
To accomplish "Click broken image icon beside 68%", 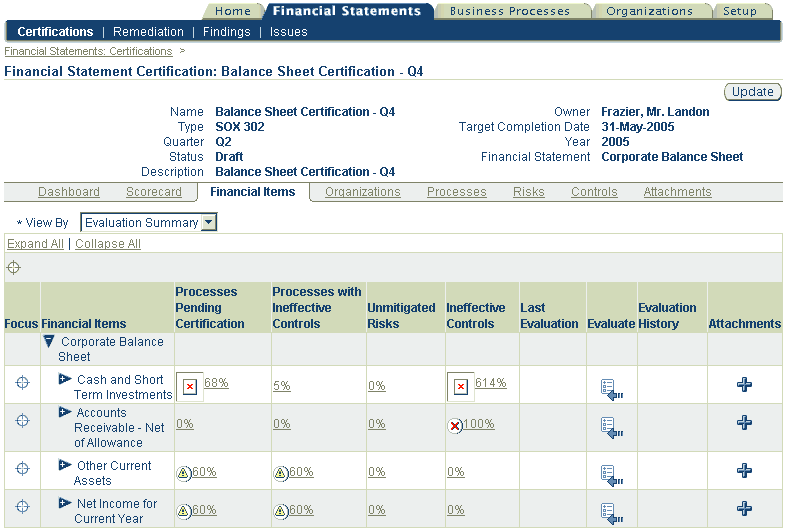I will 189,387.
